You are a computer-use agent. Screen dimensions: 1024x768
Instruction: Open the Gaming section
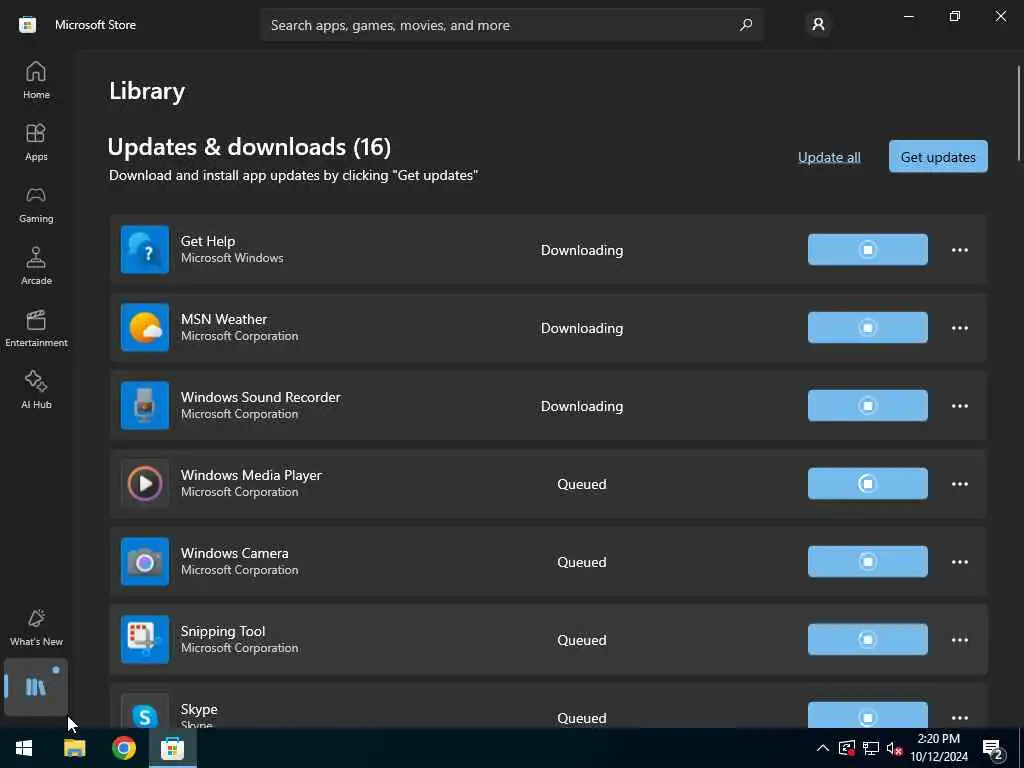coord(36,204)
